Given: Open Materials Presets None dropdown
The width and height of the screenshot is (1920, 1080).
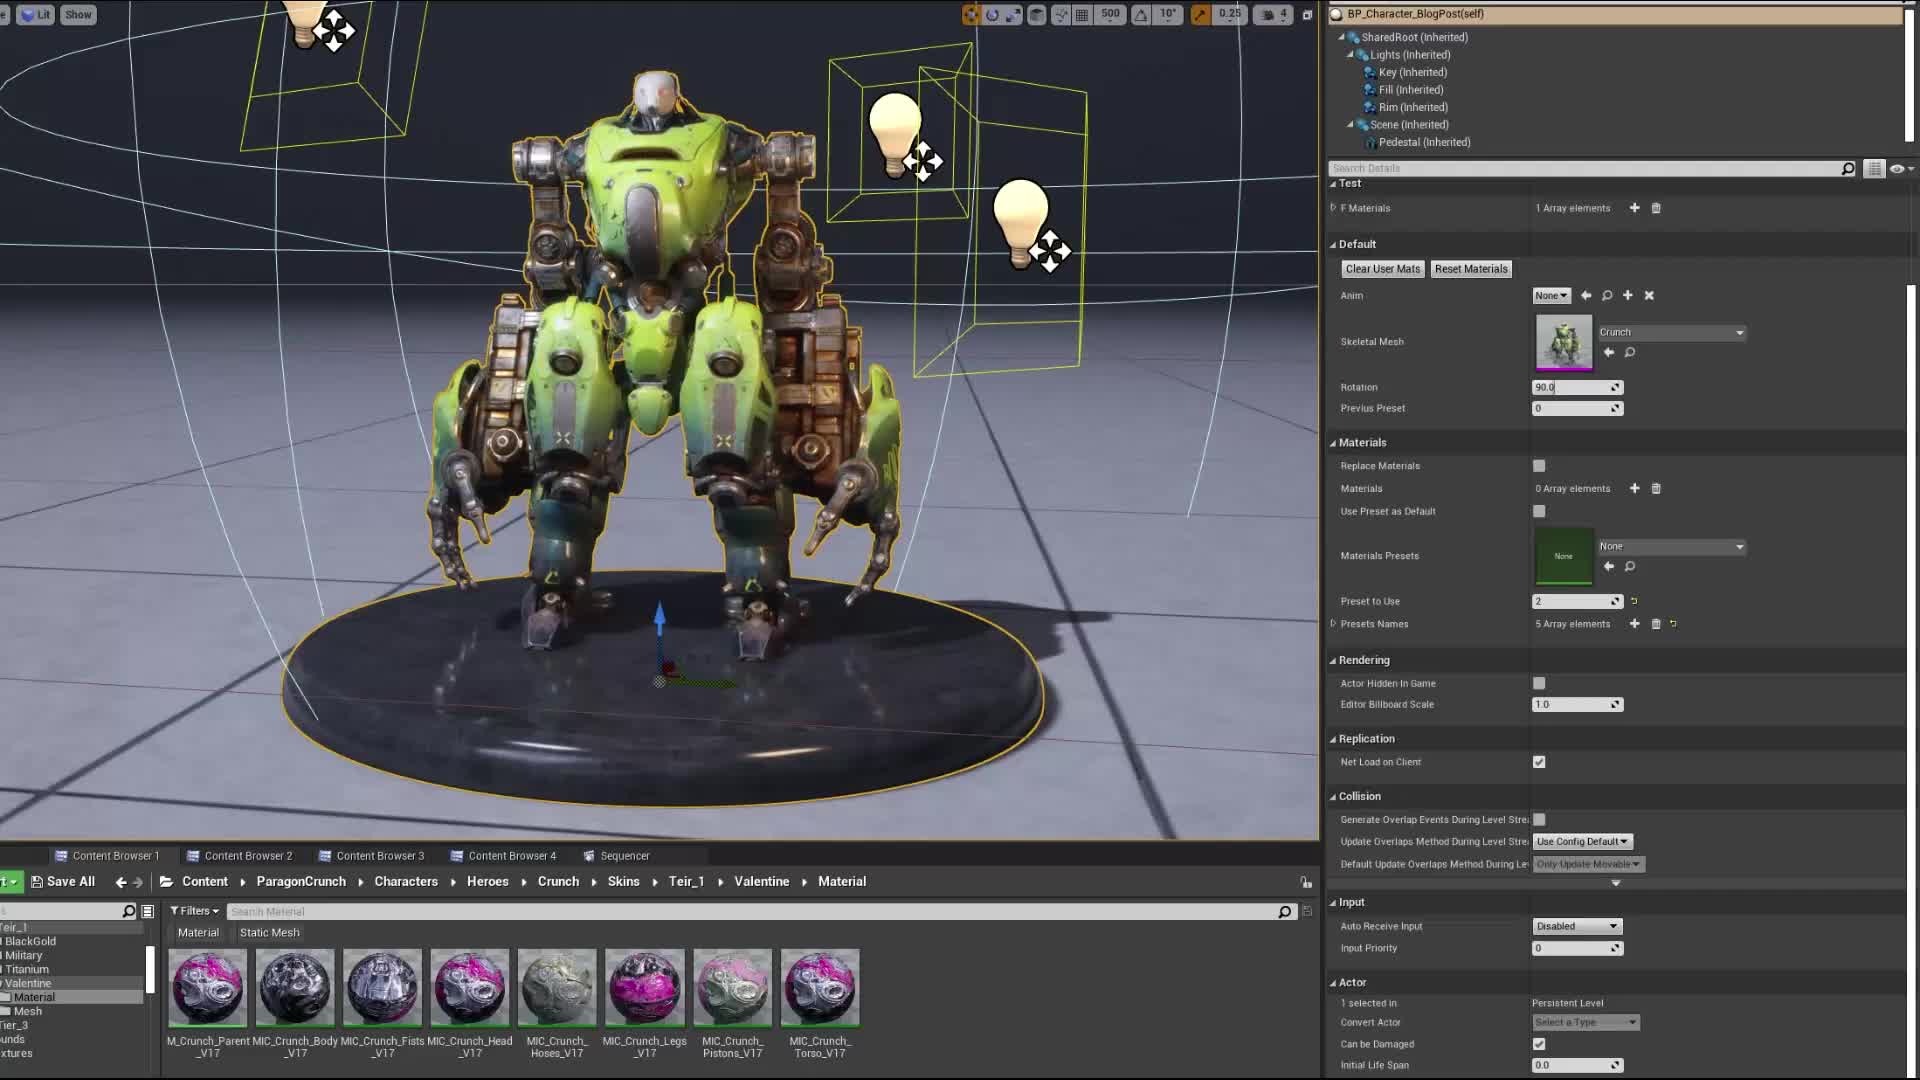Looking at the screenshot, I should coord(1671,547).
